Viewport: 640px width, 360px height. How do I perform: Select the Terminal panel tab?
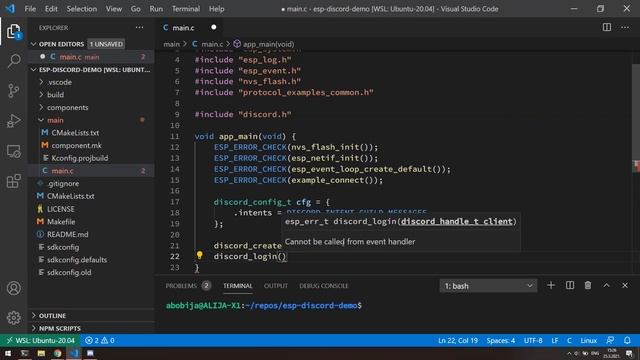click(238, 286)
